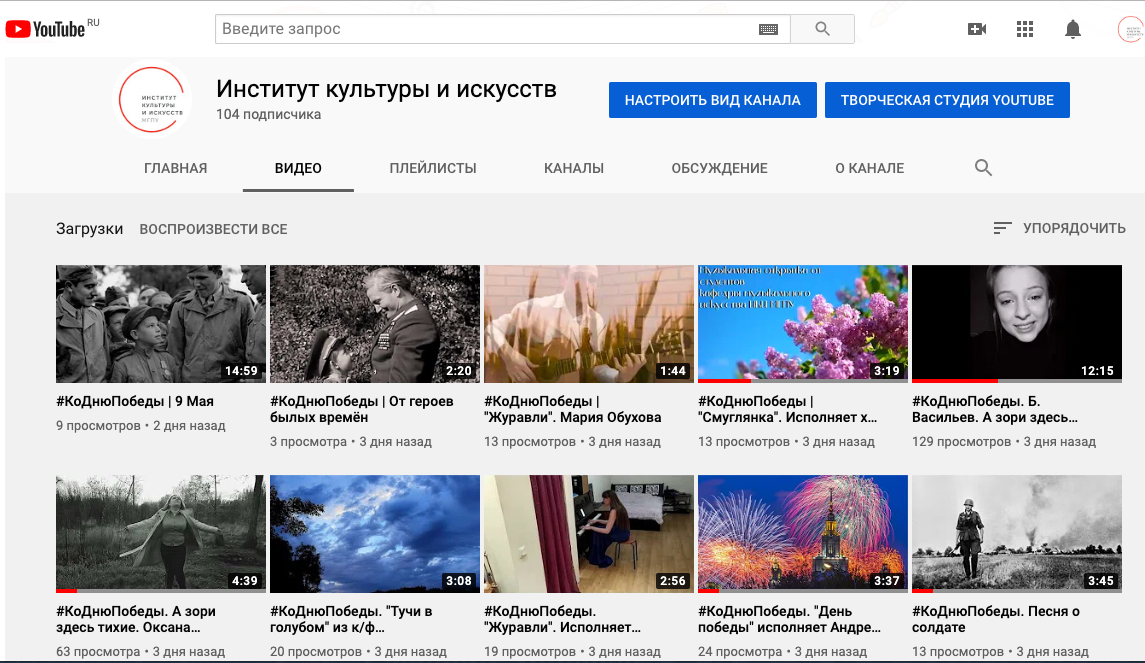Open notifications via the bell icon
Screen dimensions: 1145x663
click(x=1073, y=29)
